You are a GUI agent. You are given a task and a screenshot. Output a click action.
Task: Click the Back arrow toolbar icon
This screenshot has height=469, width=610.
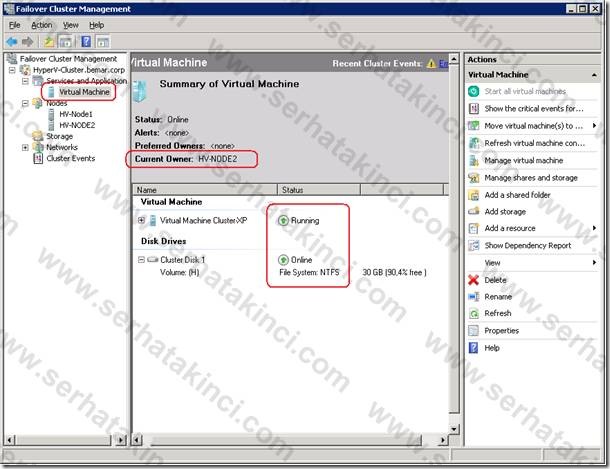point(12,41)
